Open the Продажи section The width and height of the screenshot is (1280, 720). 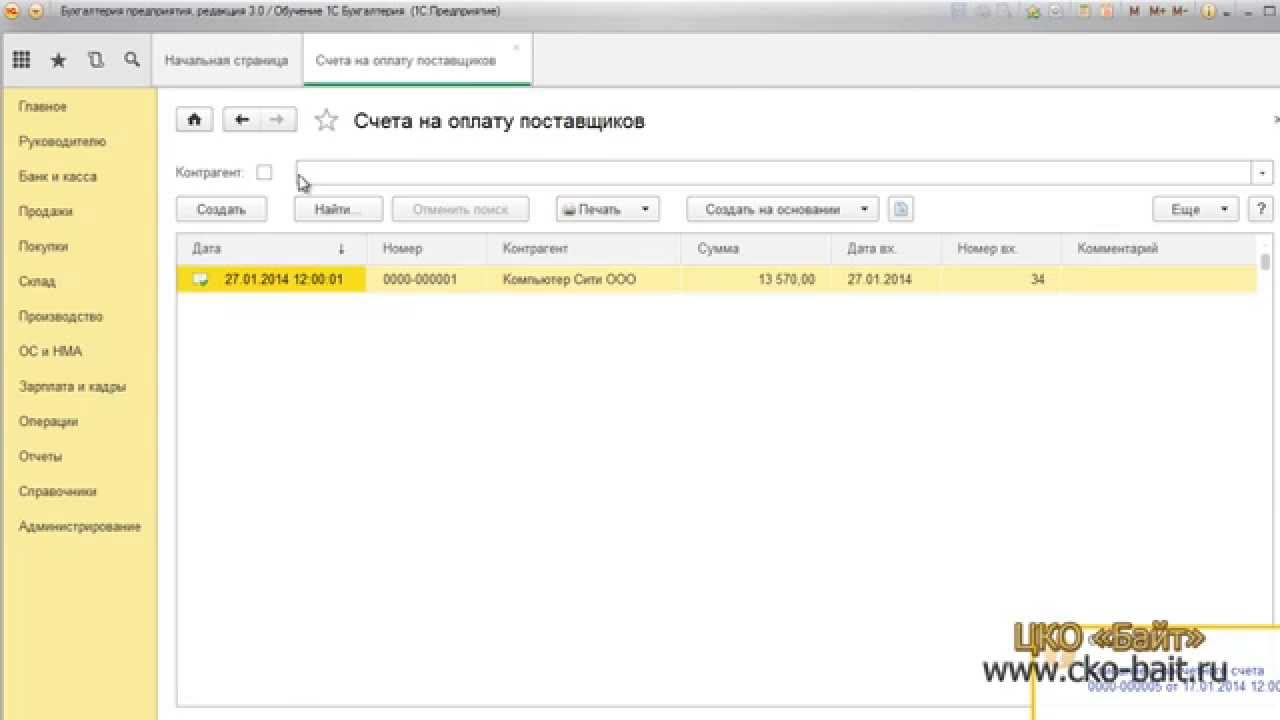[x=45, y=211]
